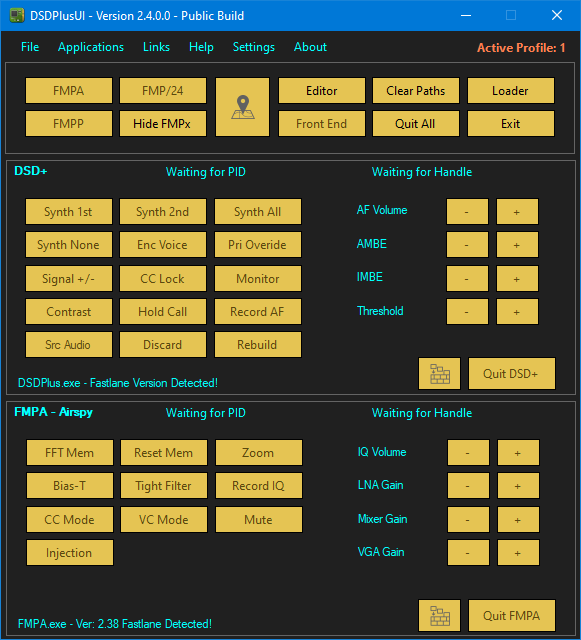Open the Help menu

[201, 47]
